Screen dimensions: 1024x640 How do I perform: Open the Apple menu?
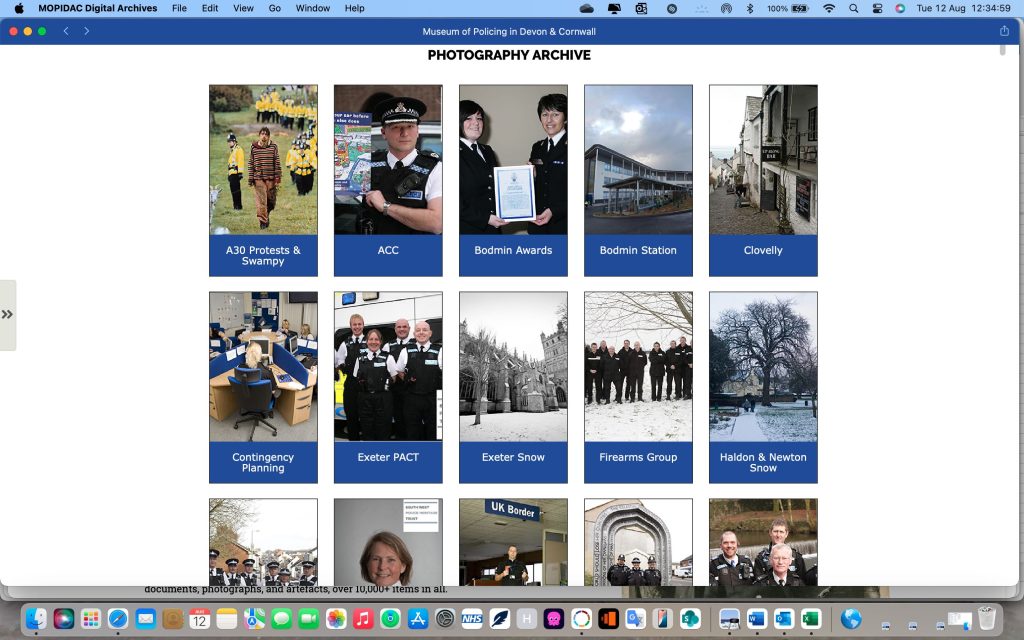coord(19,8)
